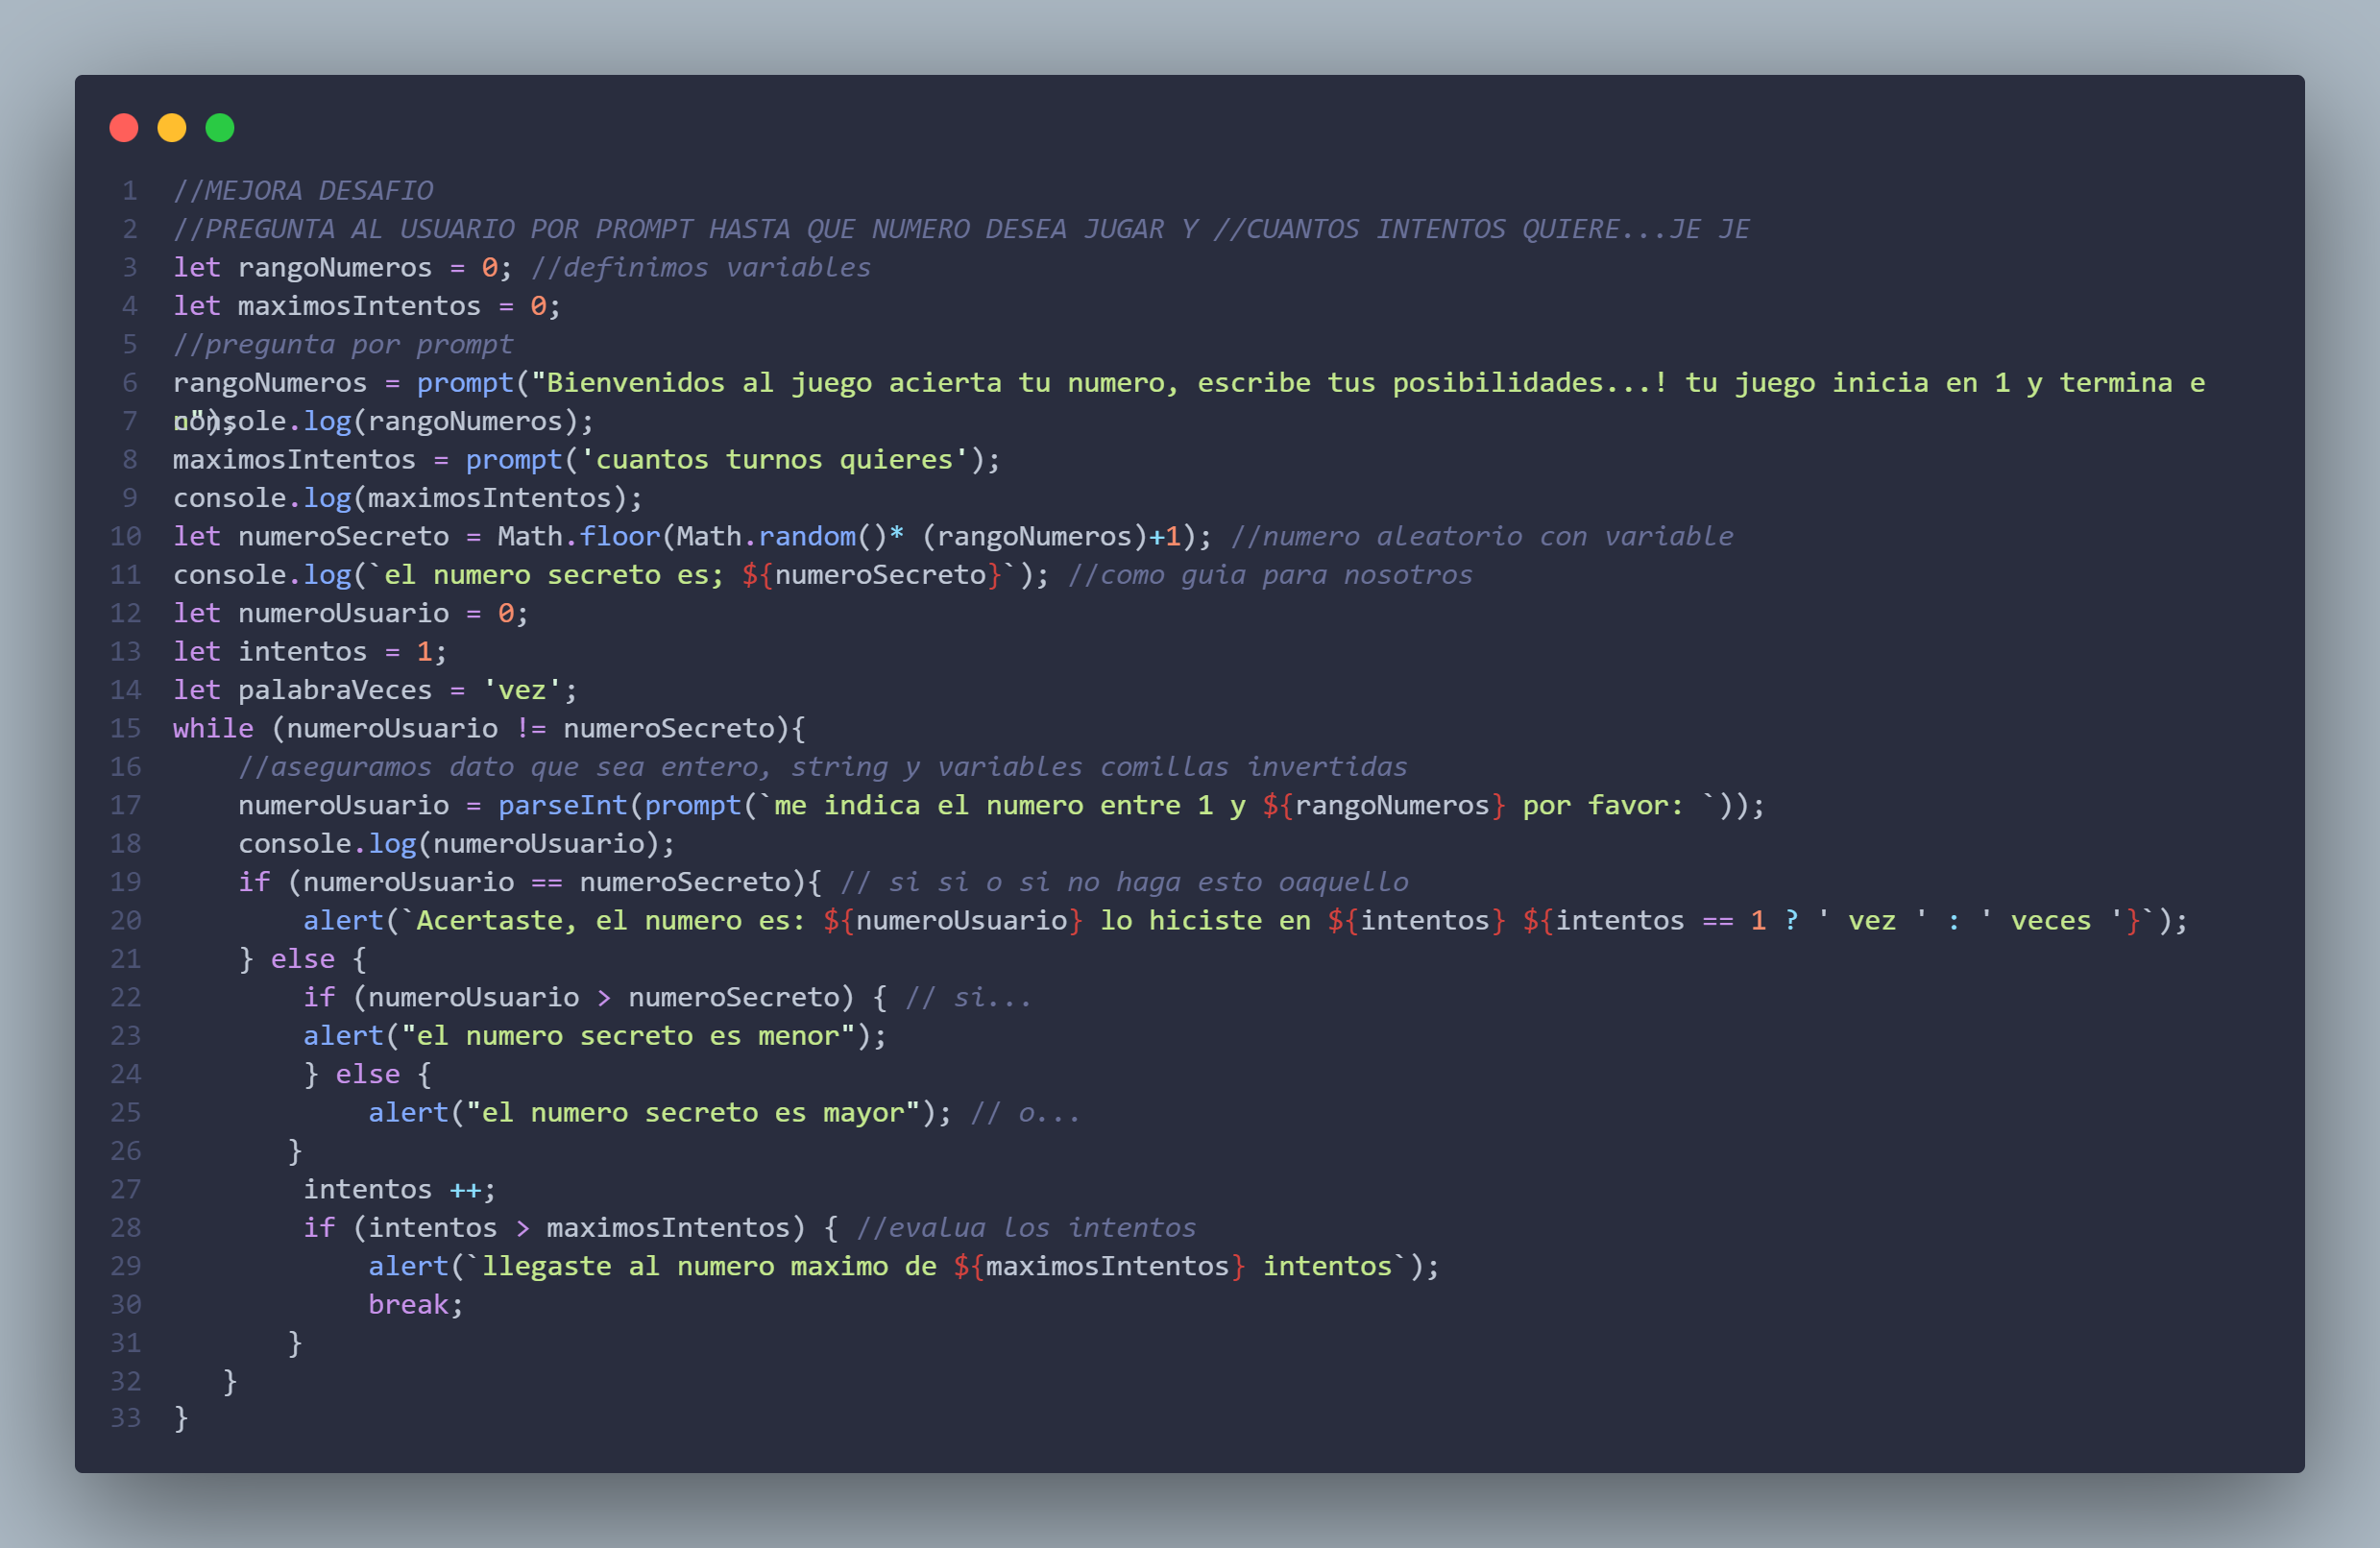Click '} else {' on line 24

[x=368, y=1074]
